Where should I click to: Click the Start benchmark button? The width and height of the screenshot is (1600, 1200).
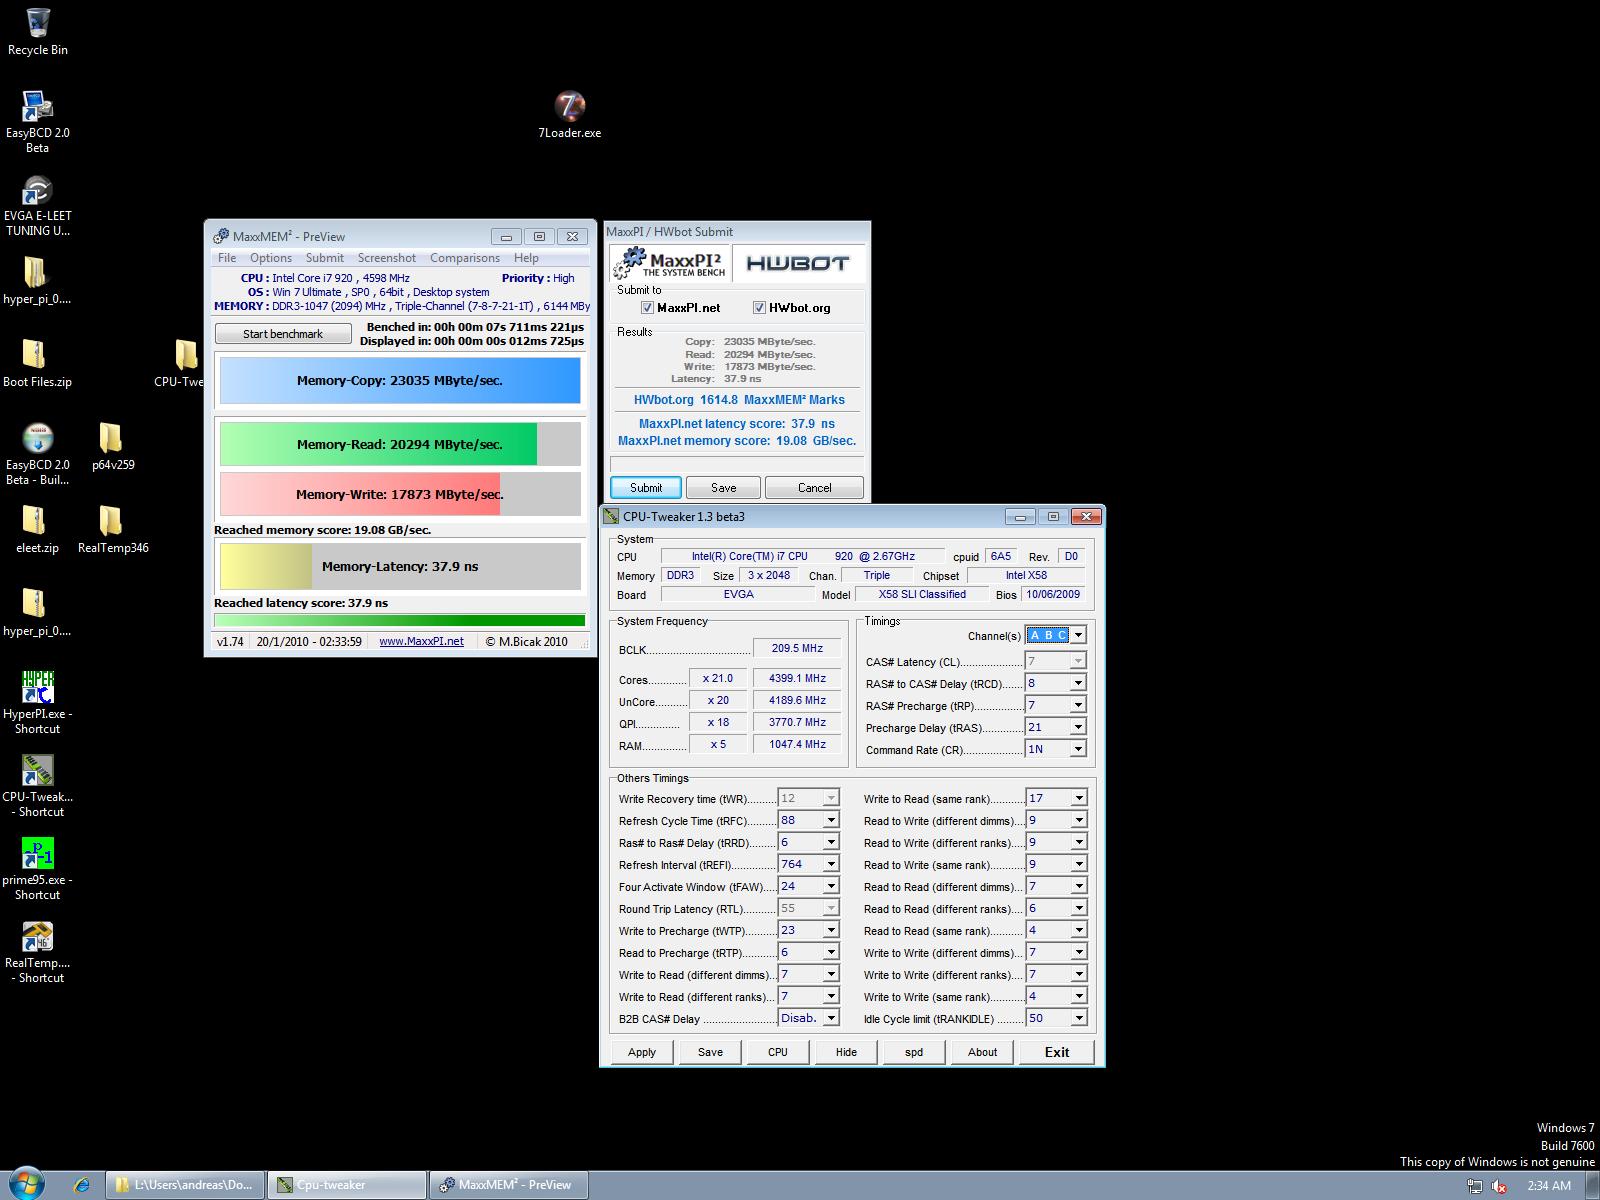tap(283, 334)
